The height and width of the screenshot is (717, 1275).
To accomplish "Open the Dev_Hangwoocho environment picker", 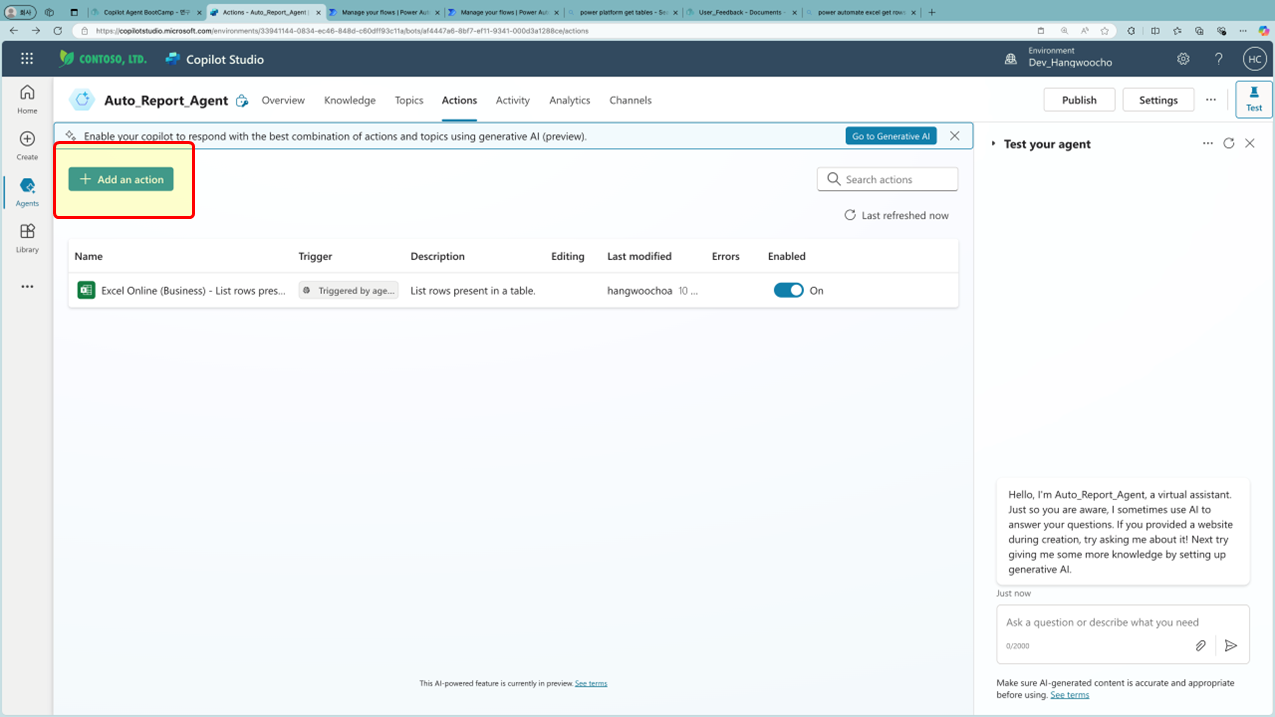I will pos(1070,62).
